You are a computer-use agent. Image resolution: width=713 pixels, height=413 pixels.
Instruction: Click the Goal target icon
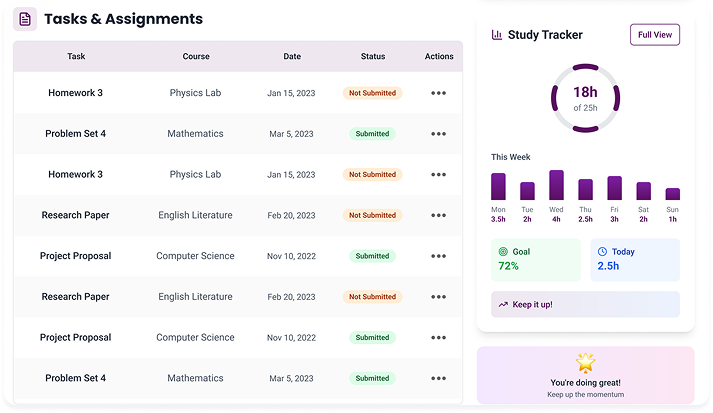coord(502,252)
